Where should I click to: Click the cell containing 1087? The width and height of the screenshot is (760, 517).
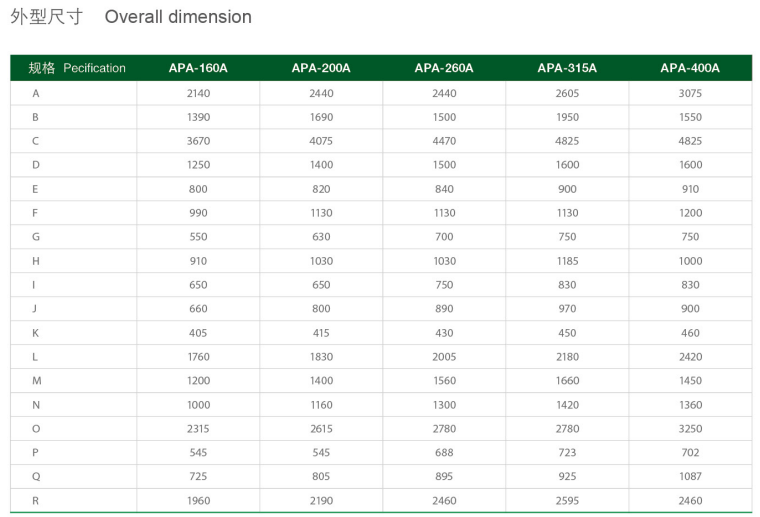coord(690,477)
